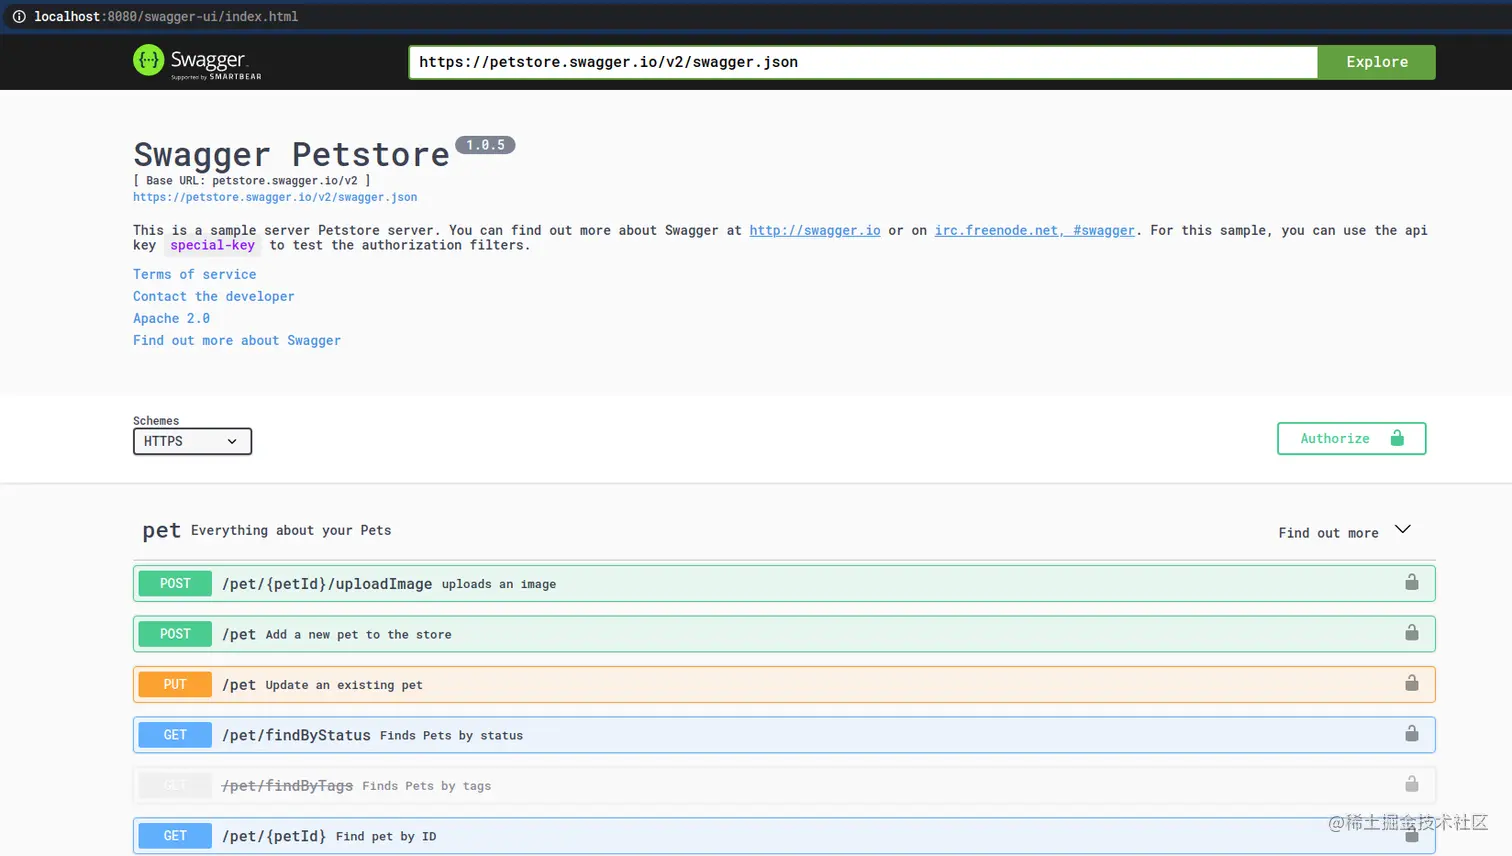Open the swagger.json link under the title
The image size is (1512, 856).
275,197
